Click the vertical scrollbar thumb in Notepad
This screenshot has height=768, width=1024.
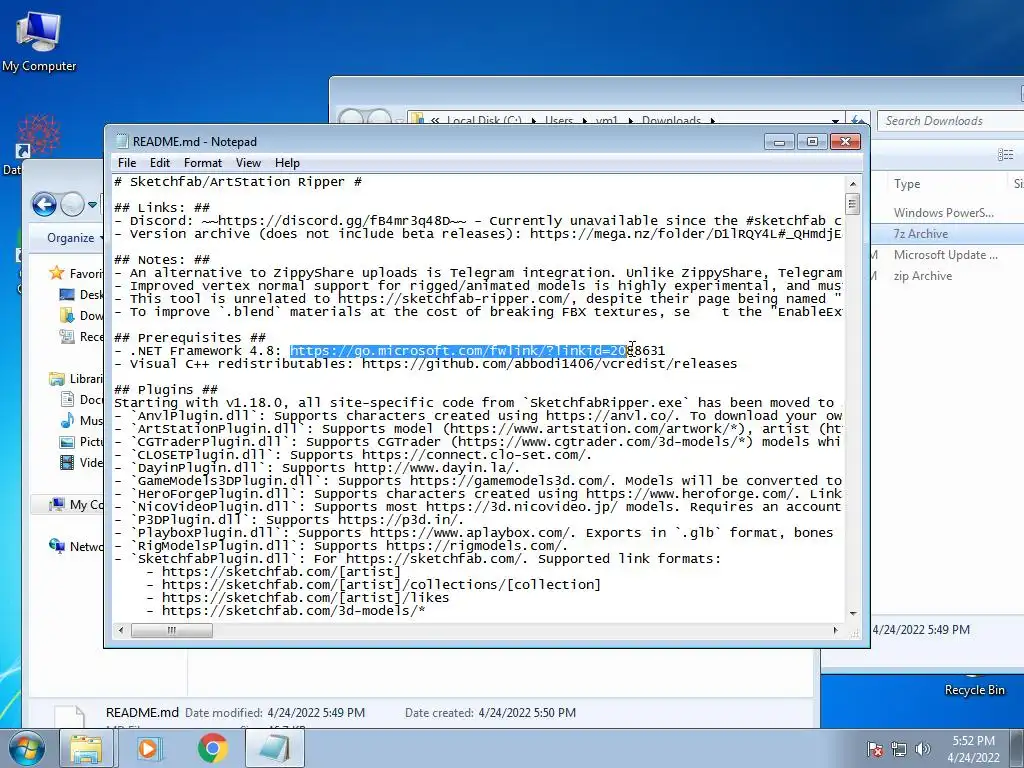[852, 204]
